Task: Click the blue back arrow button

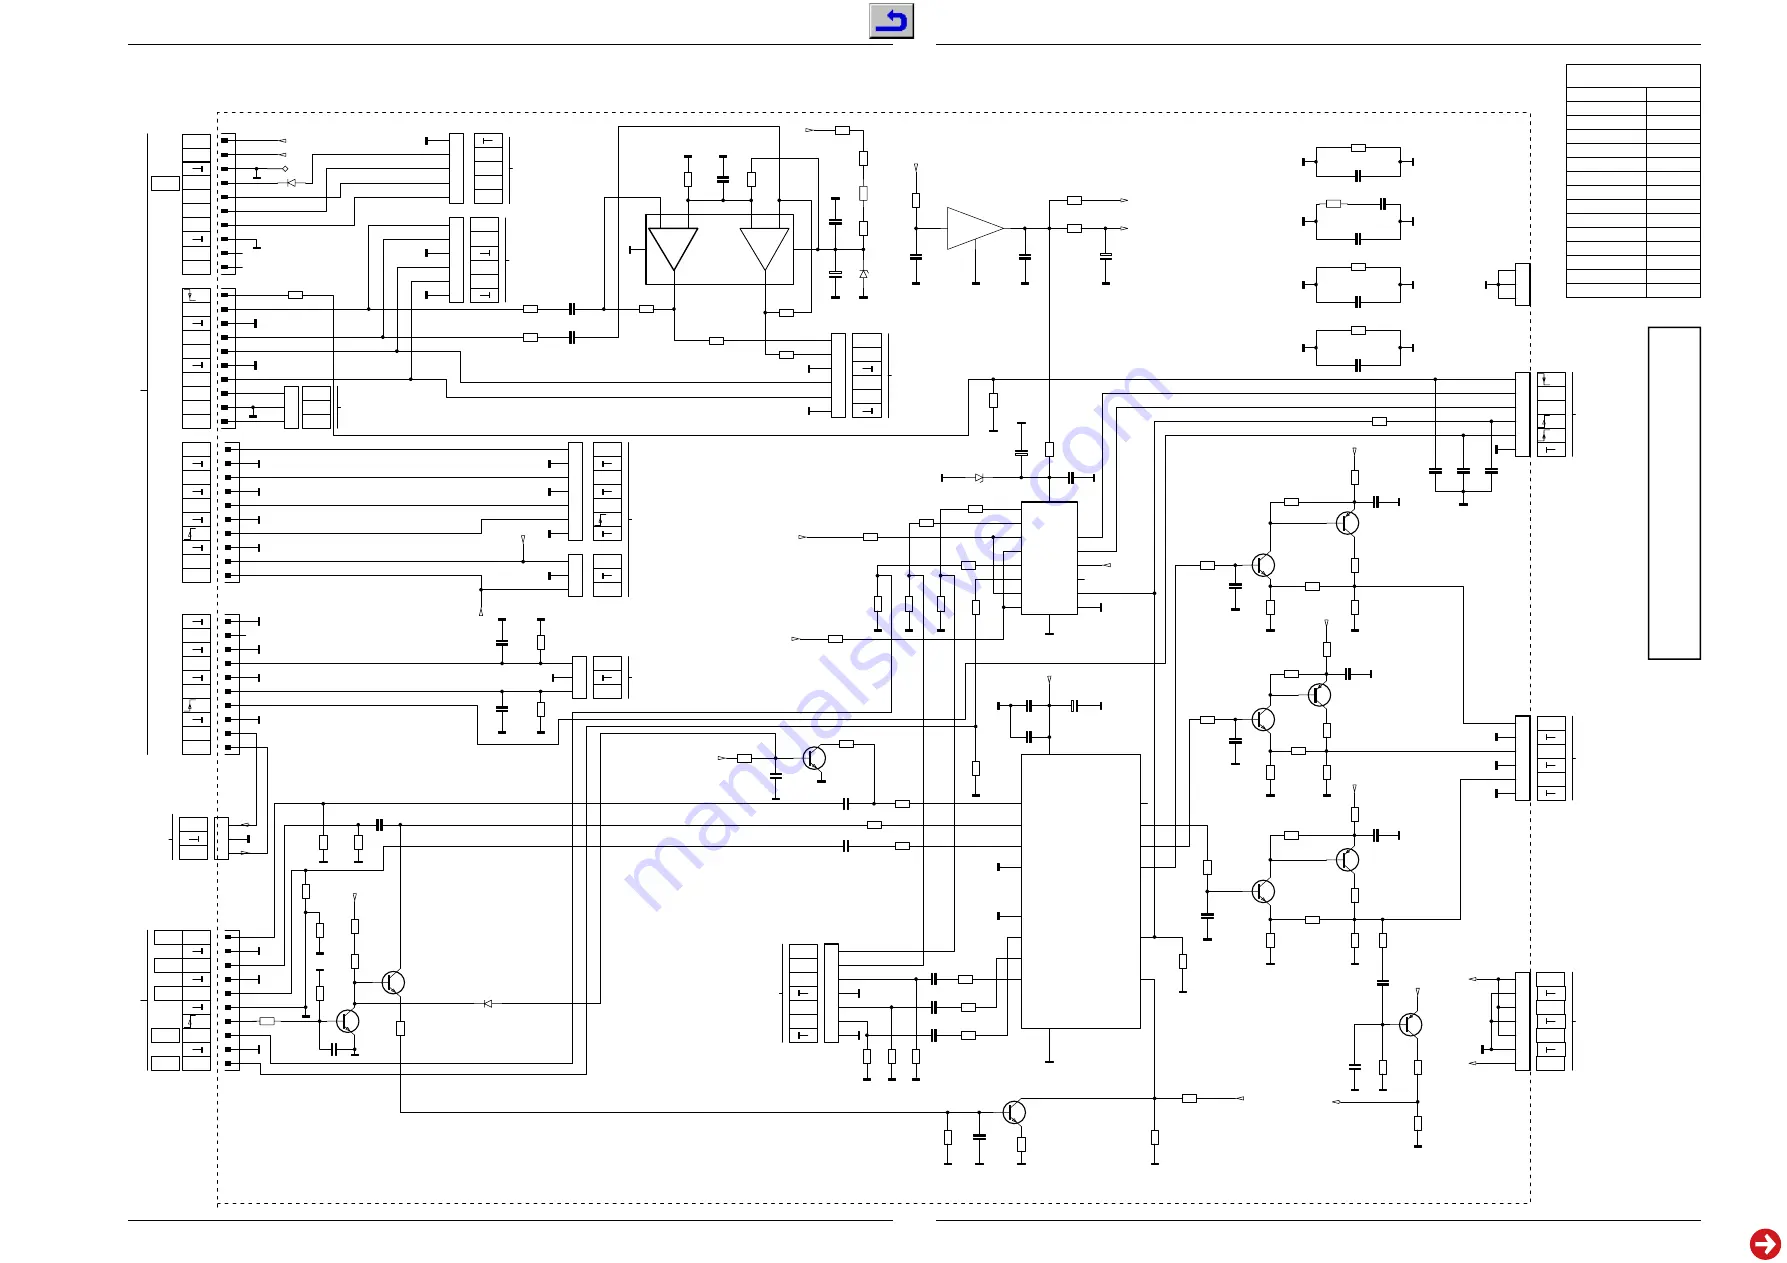Action: (891, 21)
